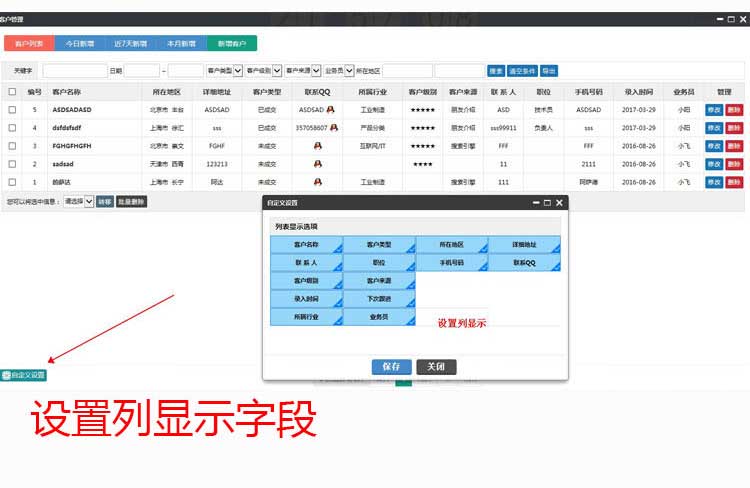Delete the FGHGFHGFH customer row
This screenshot has height=488, width=750.
(734, 146)
